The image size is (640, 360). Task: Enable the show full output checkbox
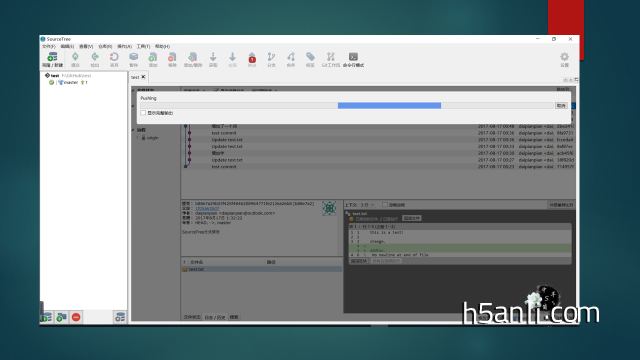[143, 113]
